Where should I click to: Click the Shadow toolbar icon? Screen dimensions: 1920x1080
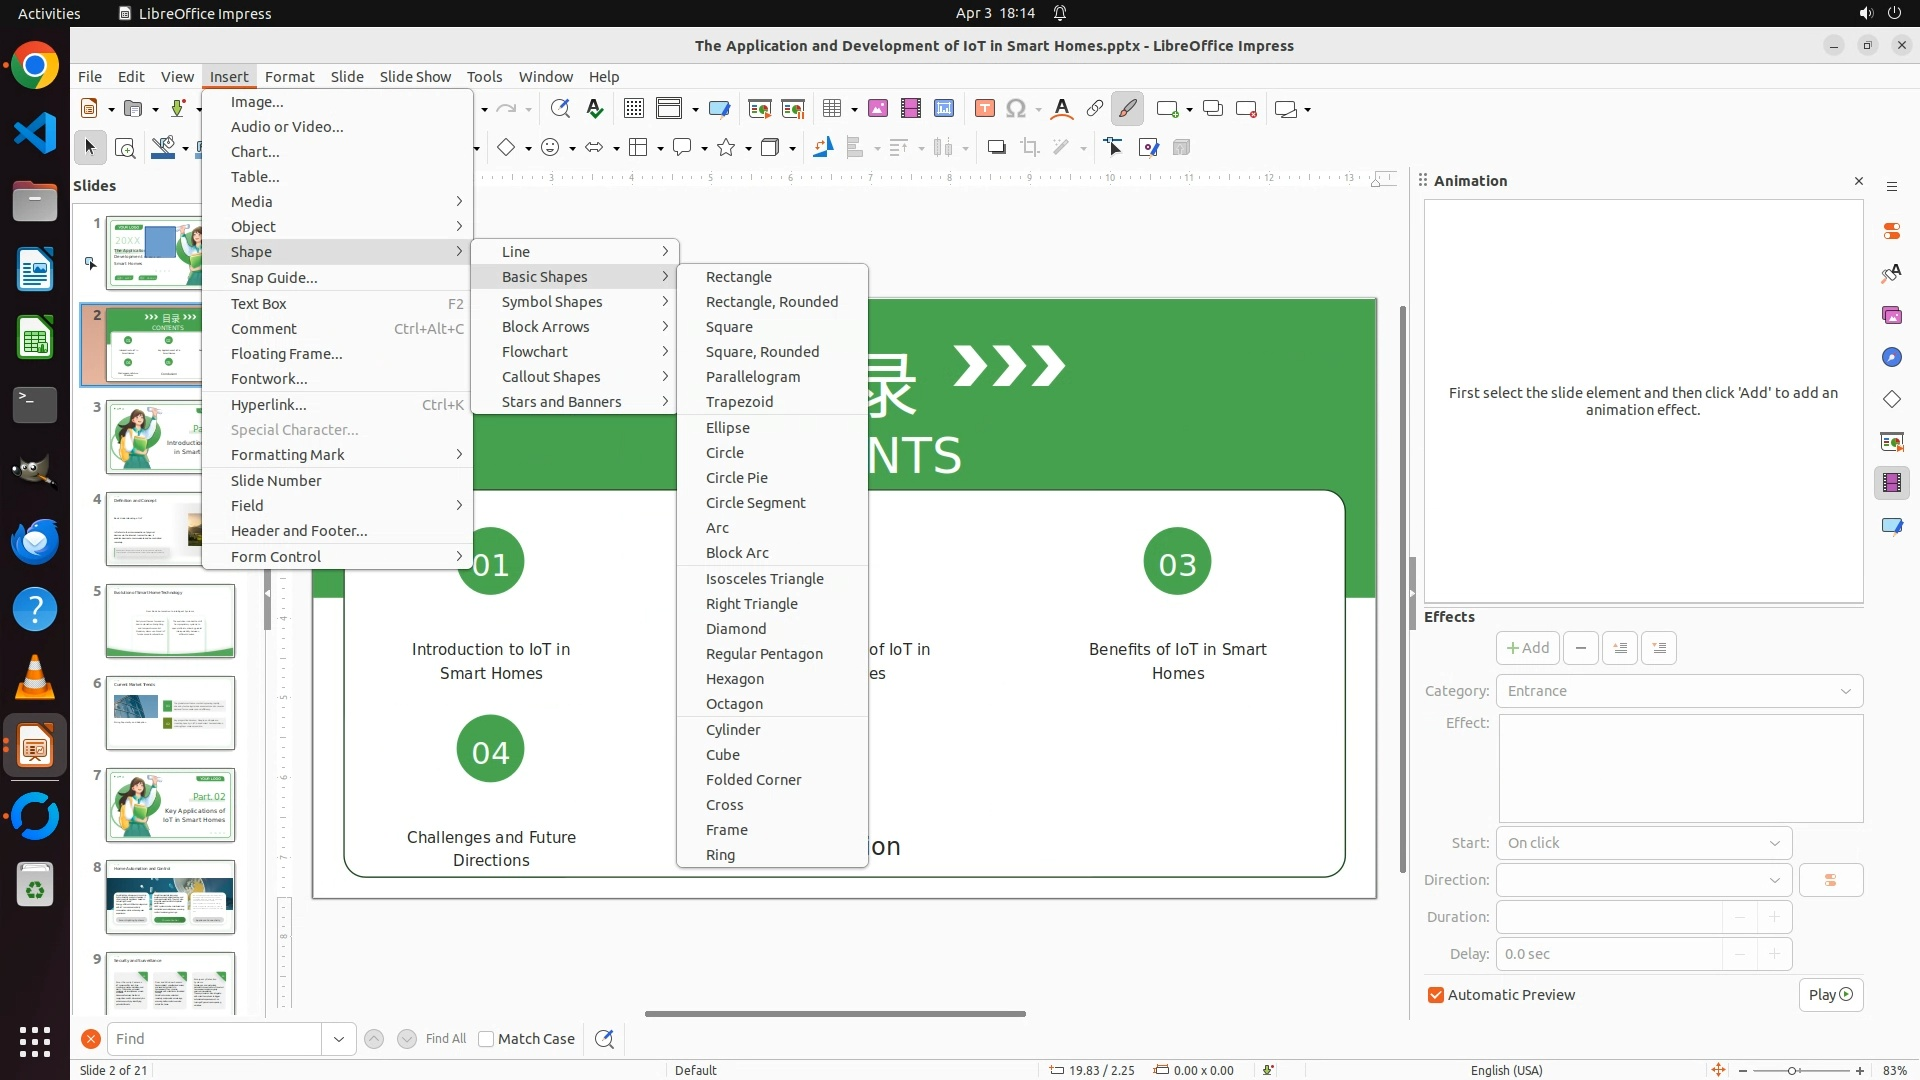click(x=996, y=148)
